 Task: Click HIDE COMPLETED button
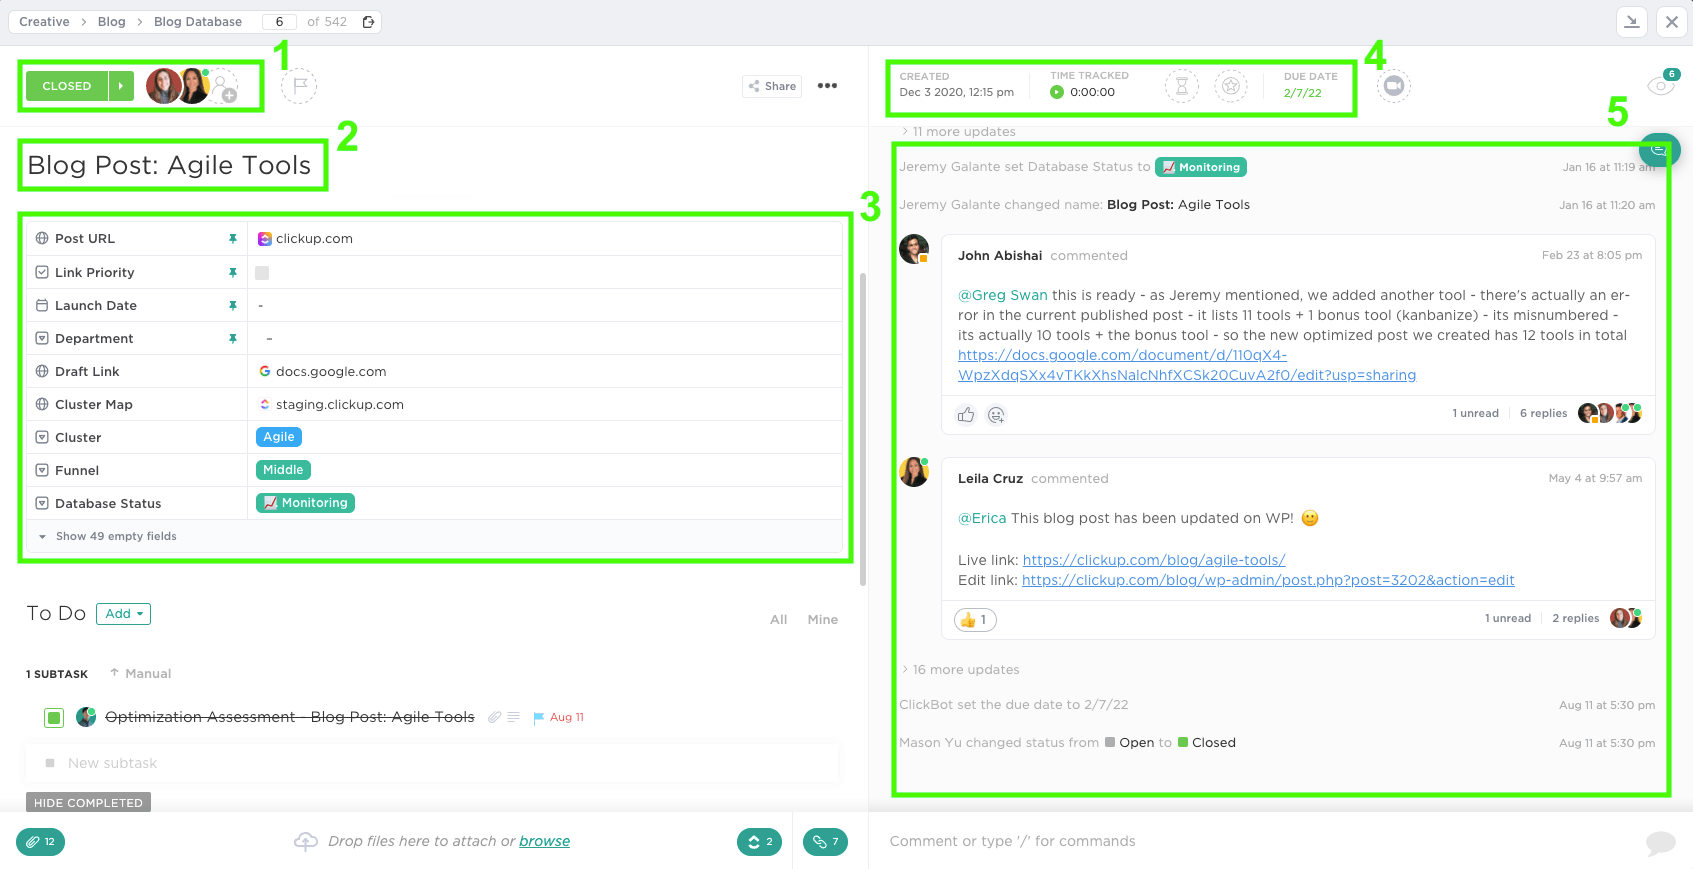pyautogui.click(x=88, y=803)
